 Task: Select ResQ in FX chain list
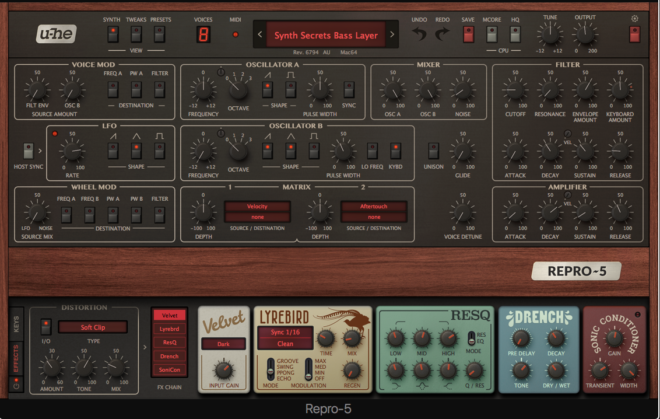coord(170,342)
